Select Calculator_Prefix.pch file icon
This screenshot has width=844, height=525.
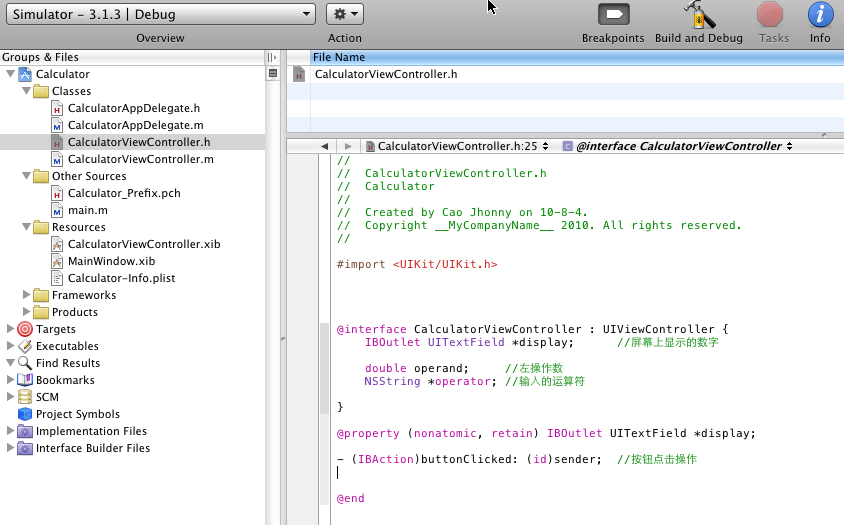pyautogui.click(x=57, y=193)
